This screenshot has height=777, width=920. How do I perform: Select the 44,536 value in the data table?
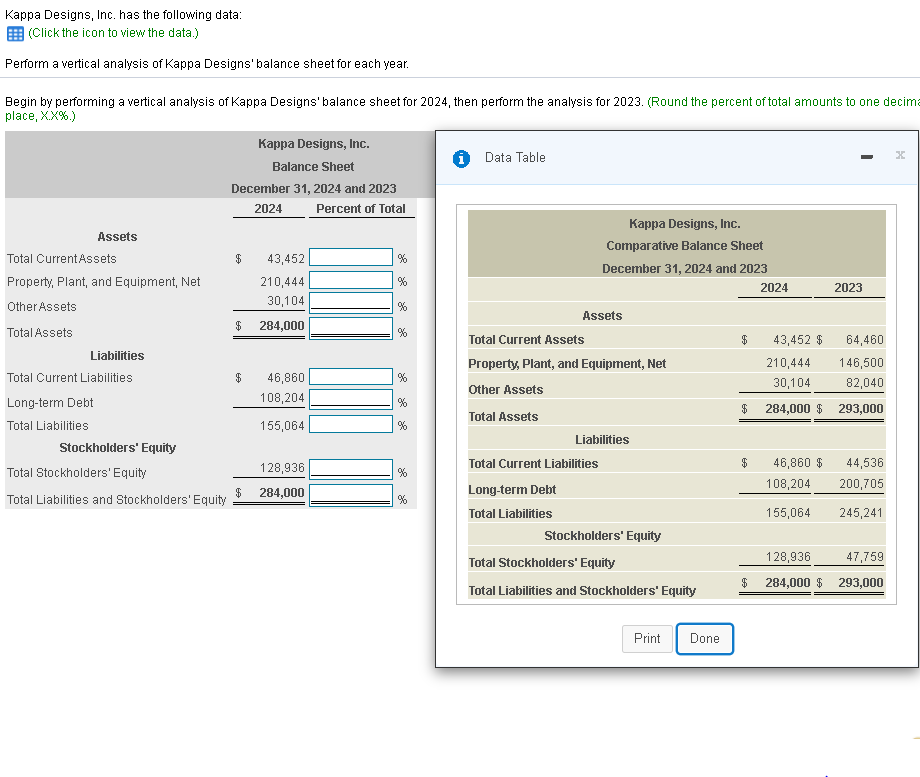[864, 462]
